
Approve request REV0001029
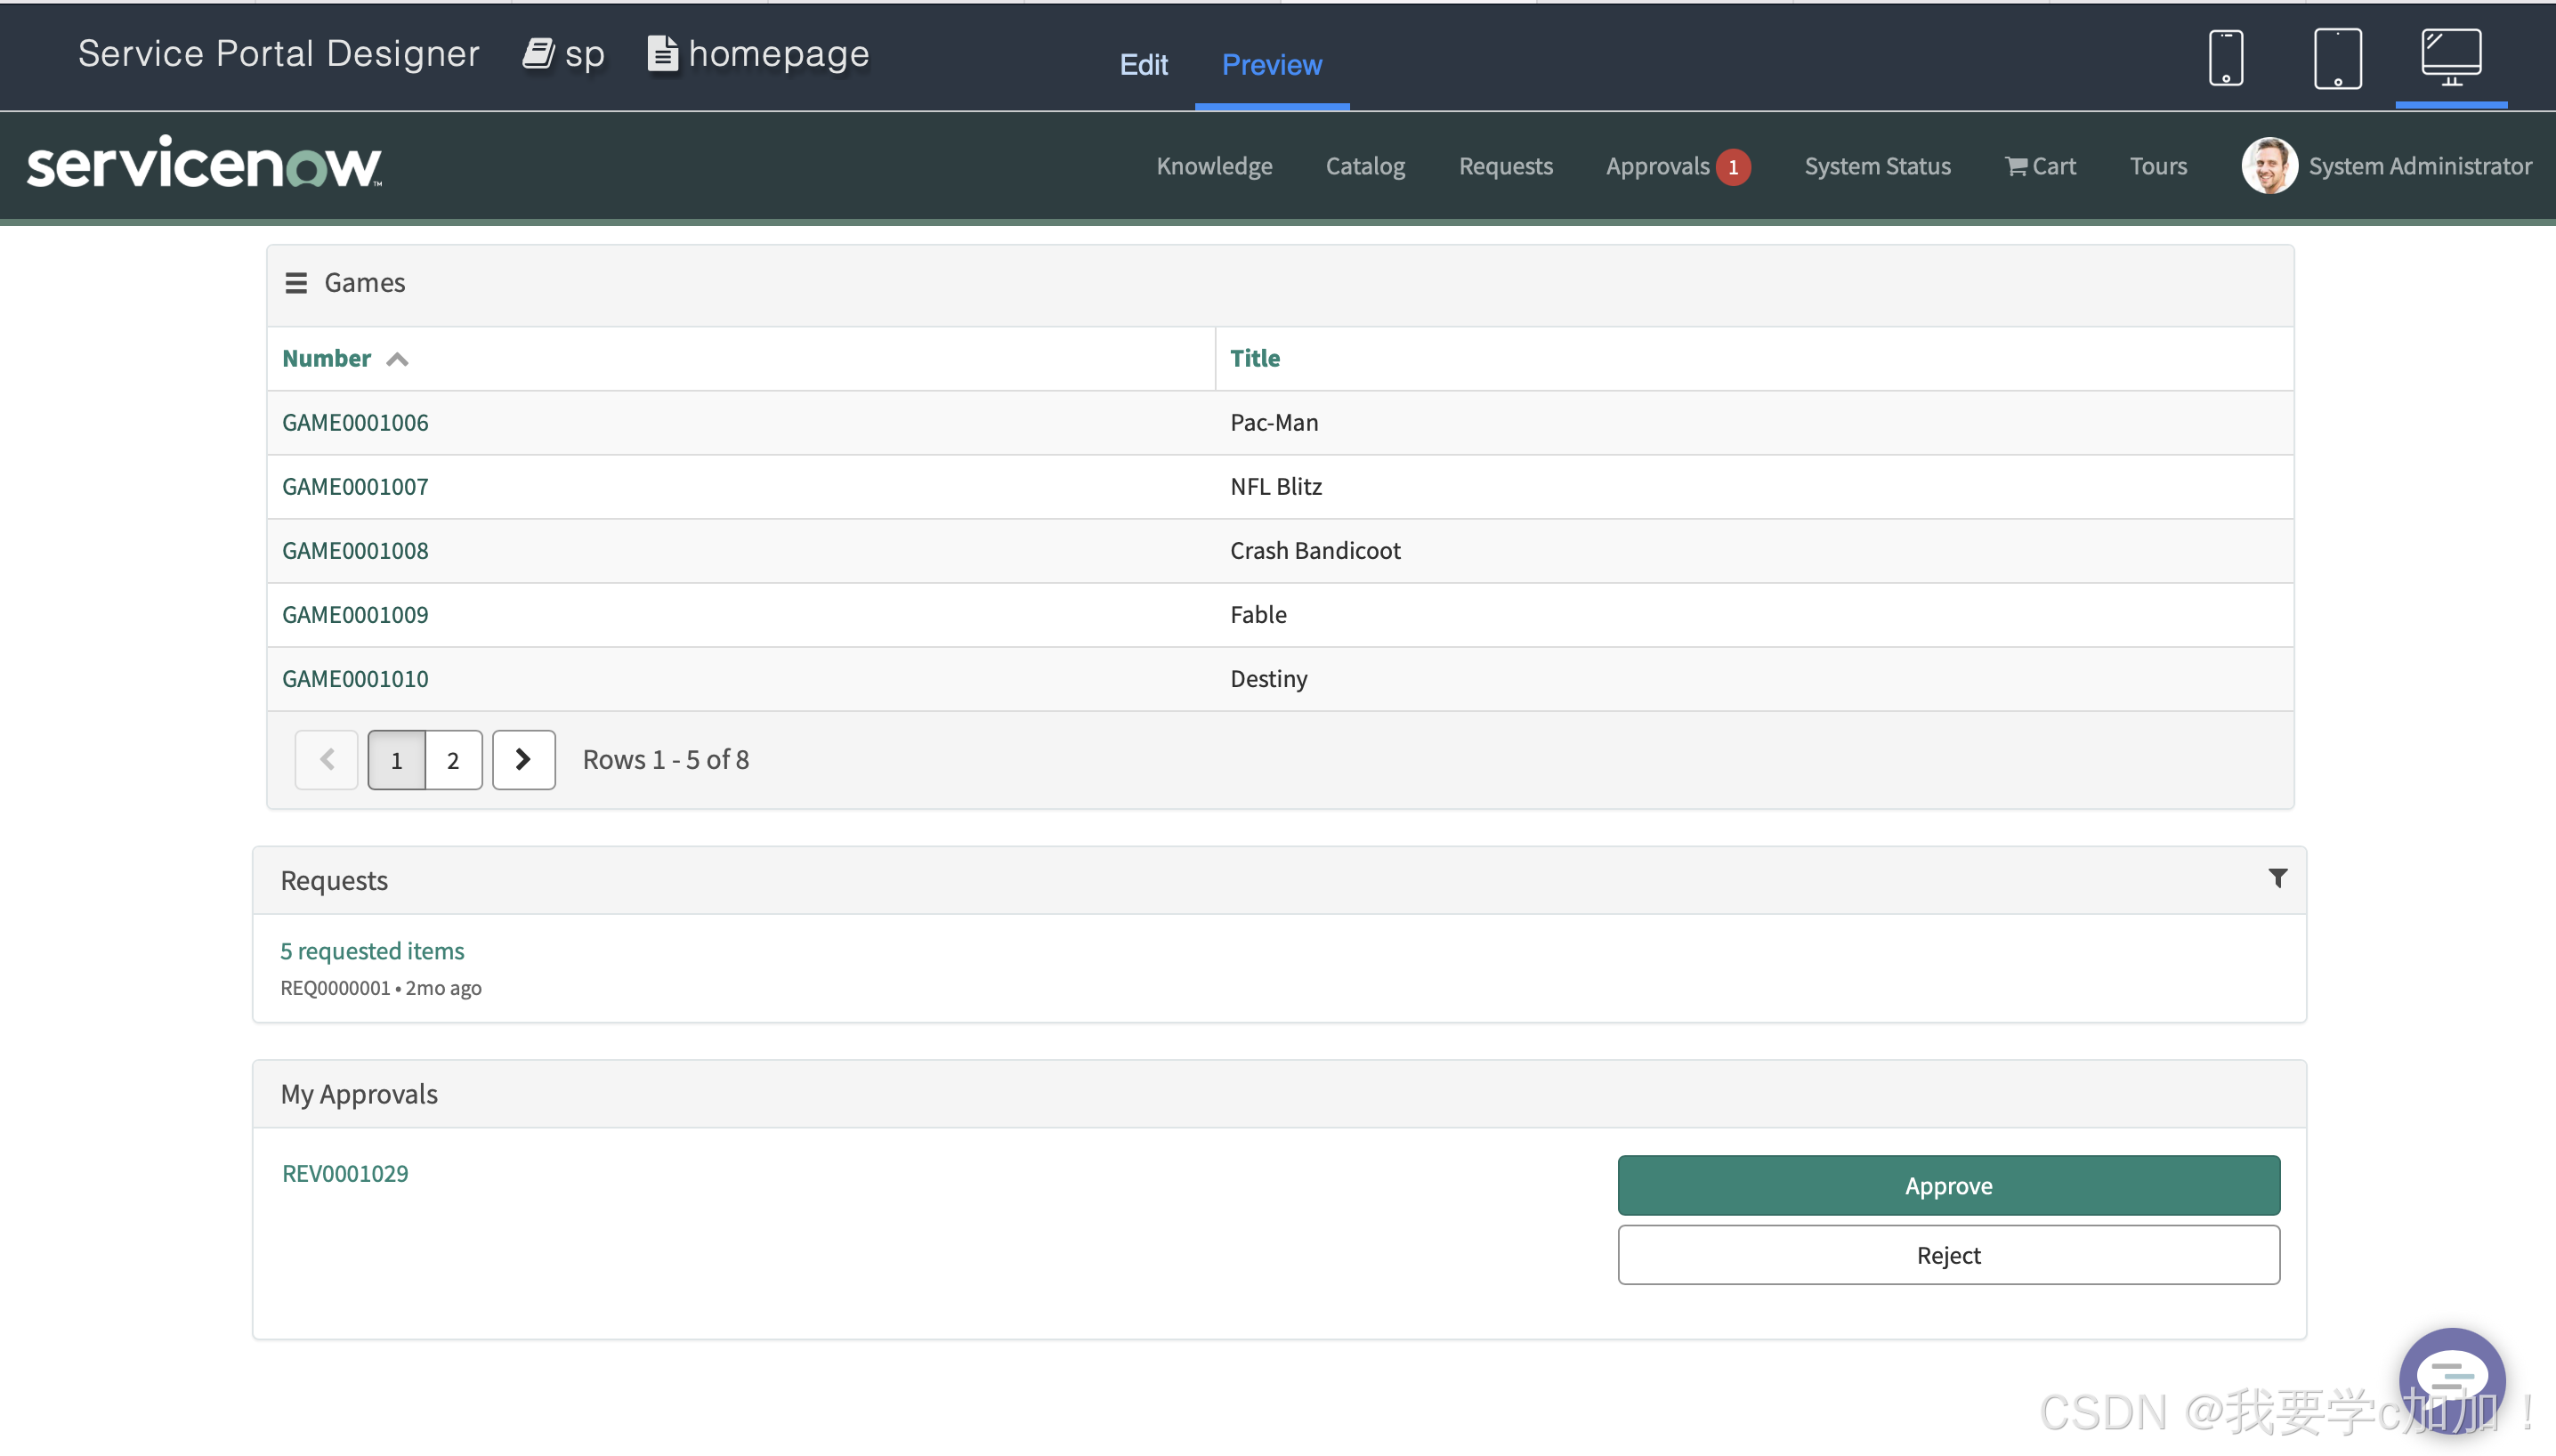coord(1947,1185)
